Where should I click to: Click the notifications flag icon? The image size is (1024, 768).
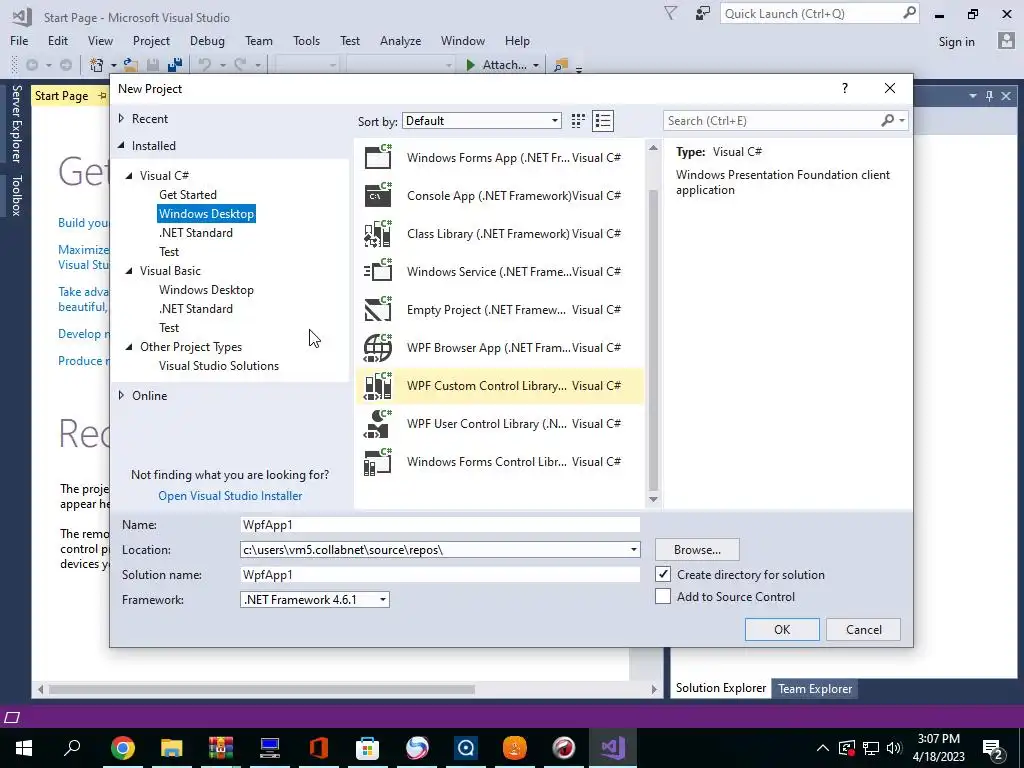click(x=671, y=13)
